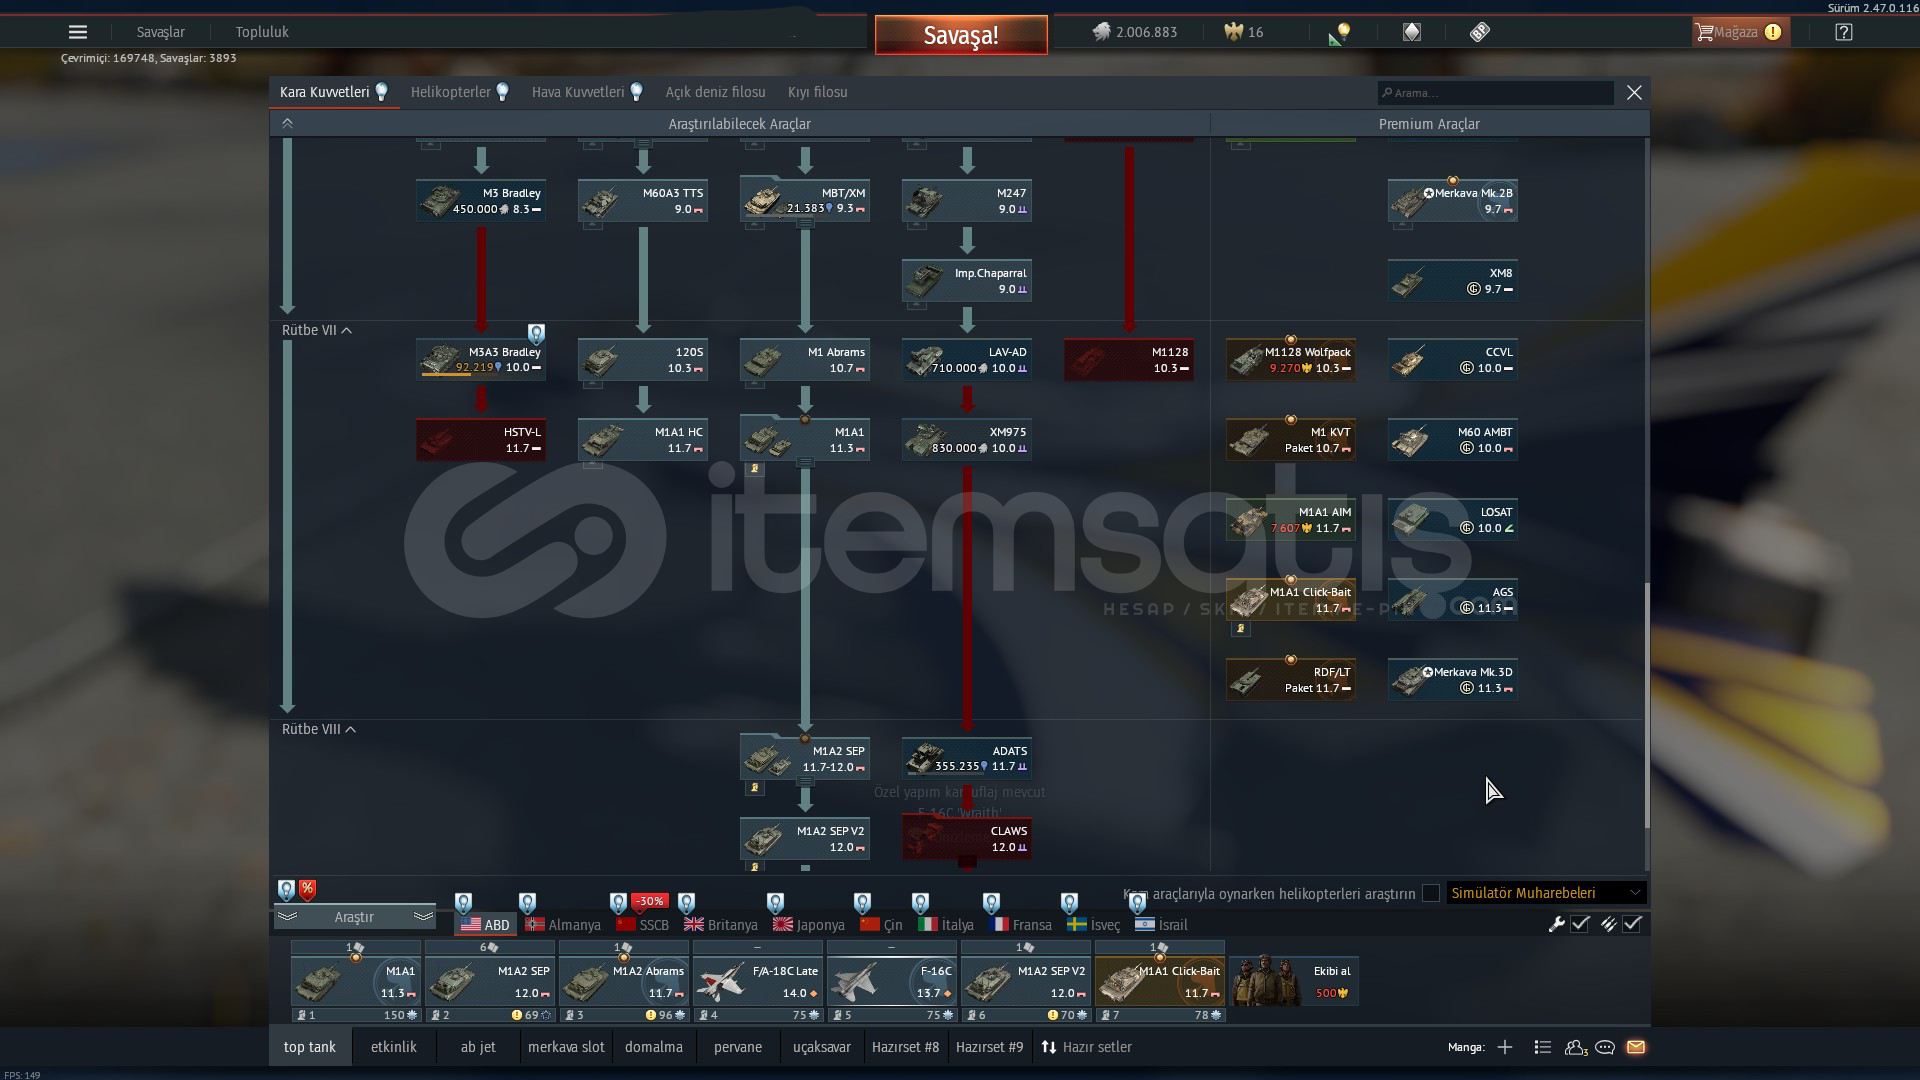Select M3A3 Bradley vehicle card
Viewport: 1920px width, 1080px height.
(x=481, y=360)
